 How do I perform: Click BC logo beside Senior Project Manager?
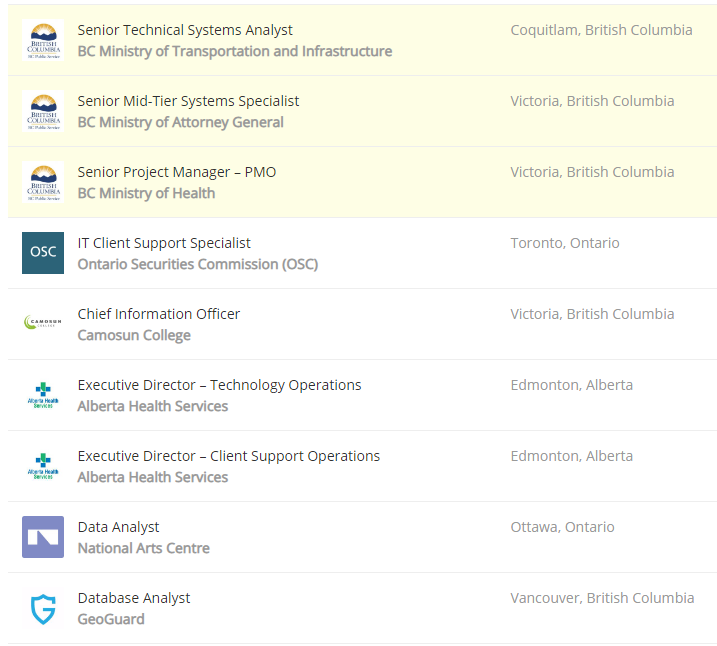(43, 182)
